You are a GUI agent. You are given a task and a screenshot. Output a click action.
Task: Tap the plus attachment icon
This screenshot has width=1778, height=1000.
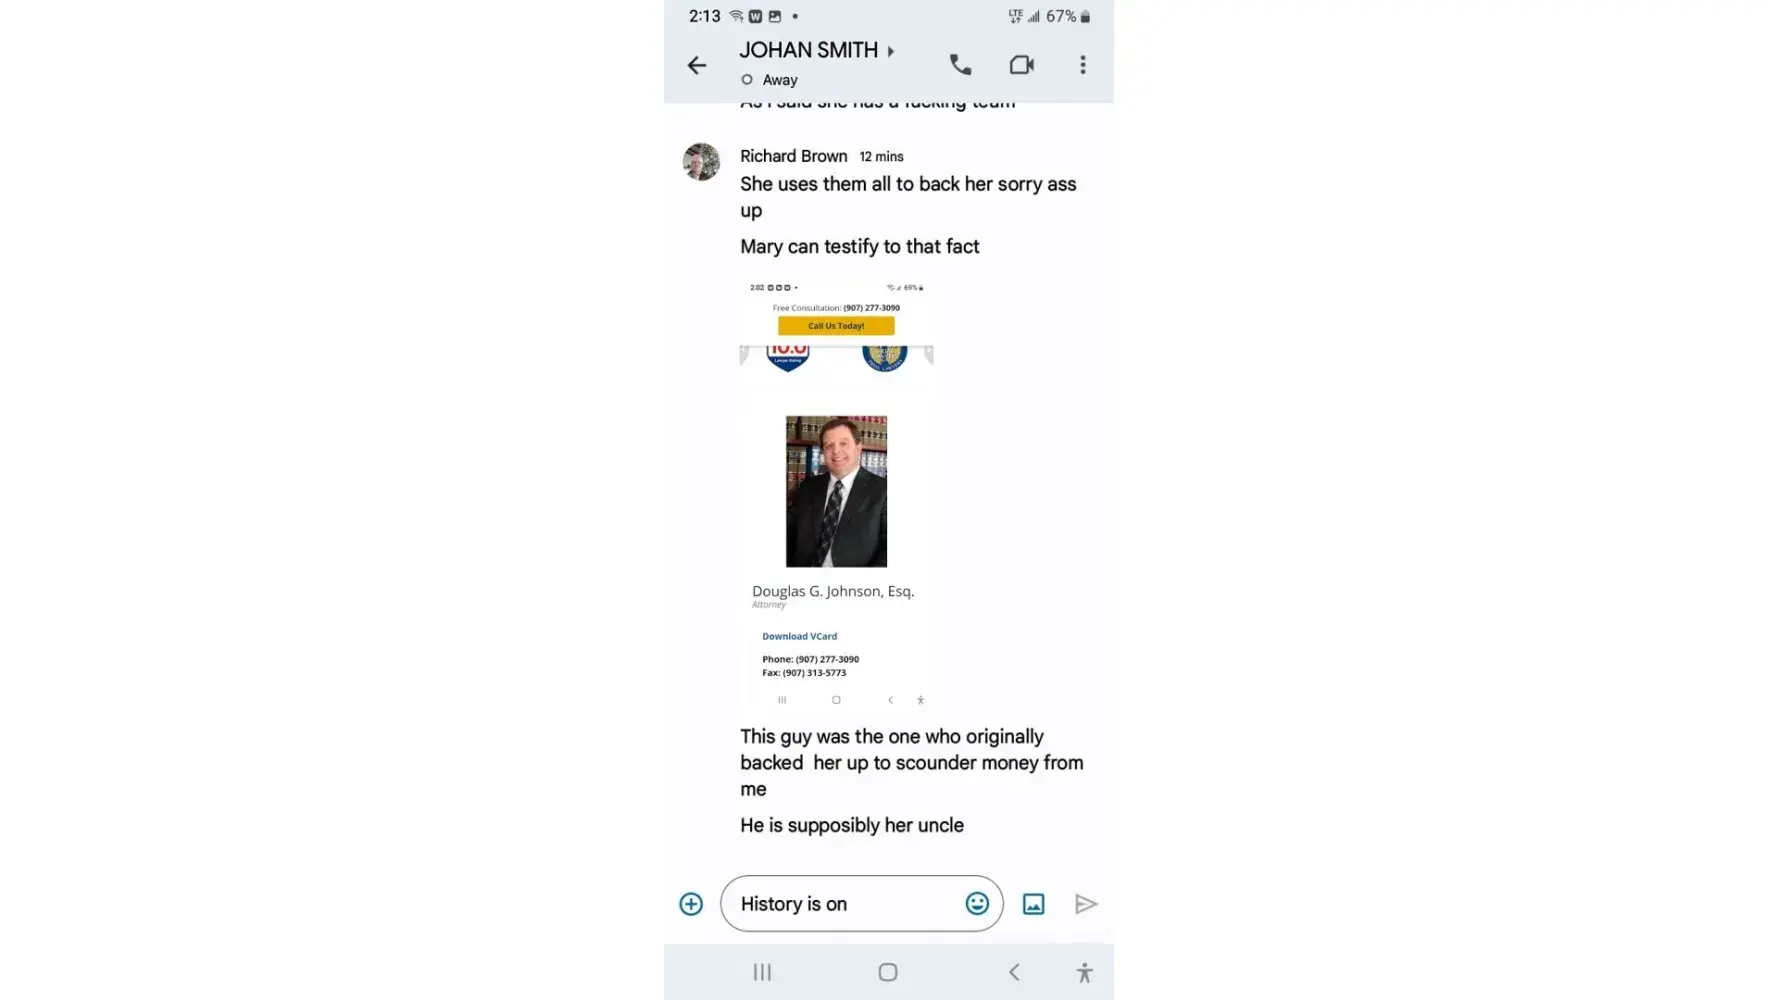[691, 904]
